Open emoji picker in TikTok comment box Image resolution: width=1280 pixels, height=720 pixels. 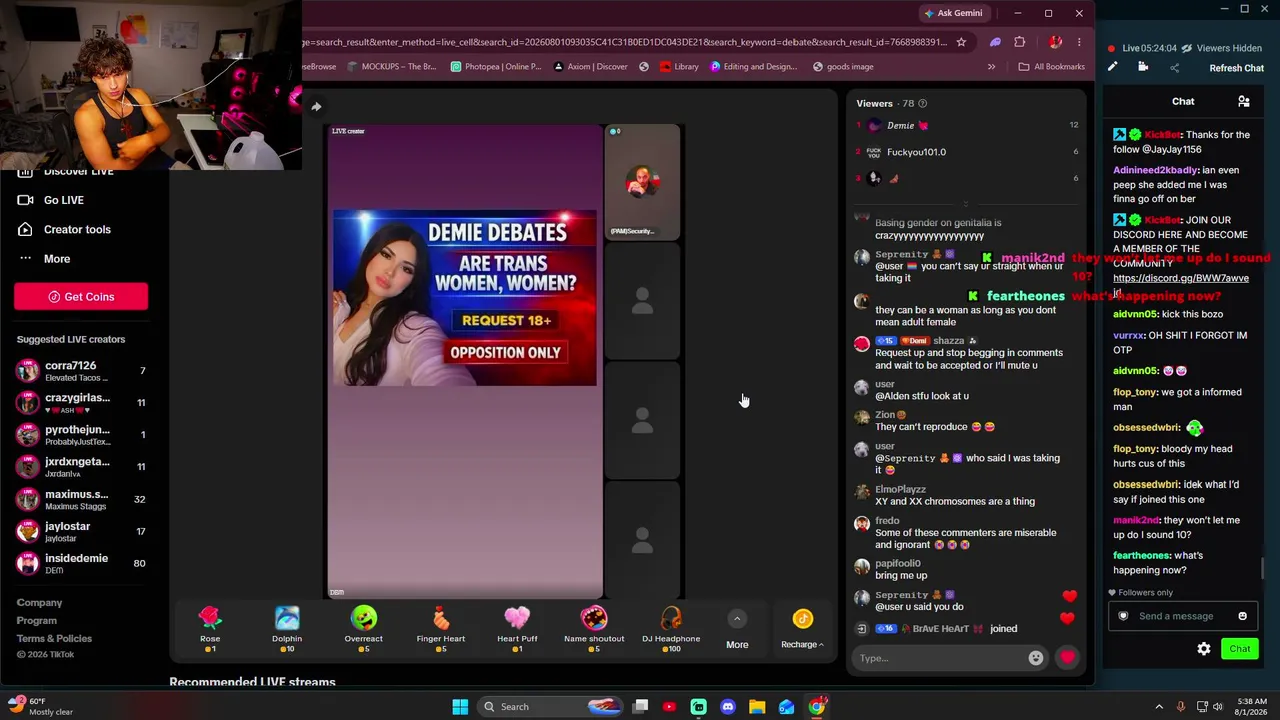[1036, 658]
